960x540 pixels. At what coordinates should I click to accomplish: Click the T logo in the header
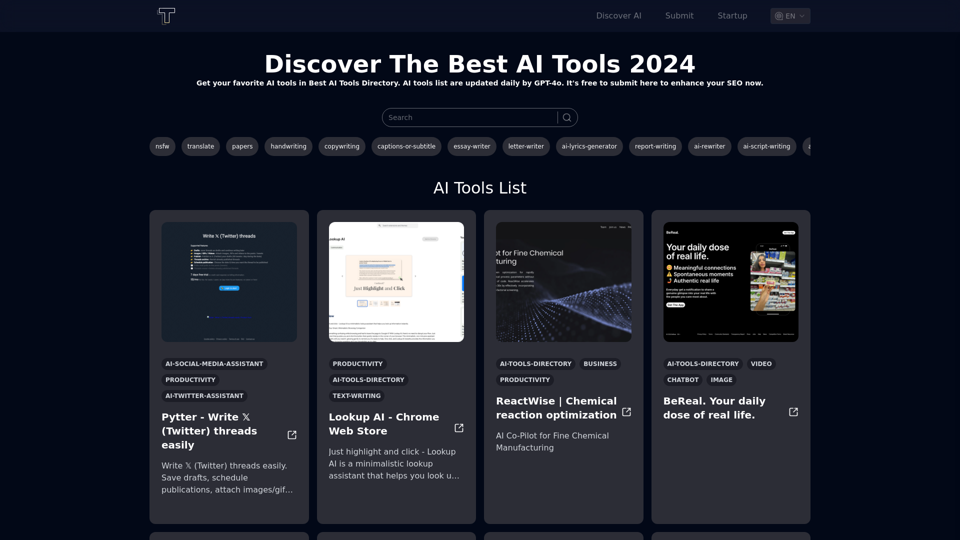pos(166,16)
